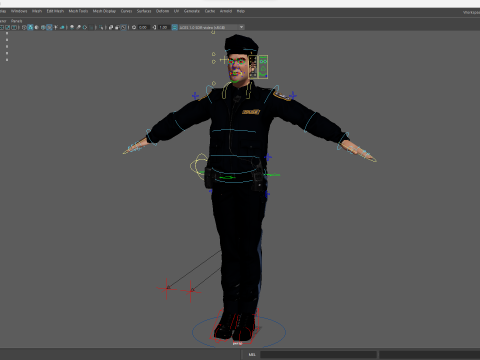Enable Use Default Material icon
480x360 pixels.
click(x=36, y=27)
